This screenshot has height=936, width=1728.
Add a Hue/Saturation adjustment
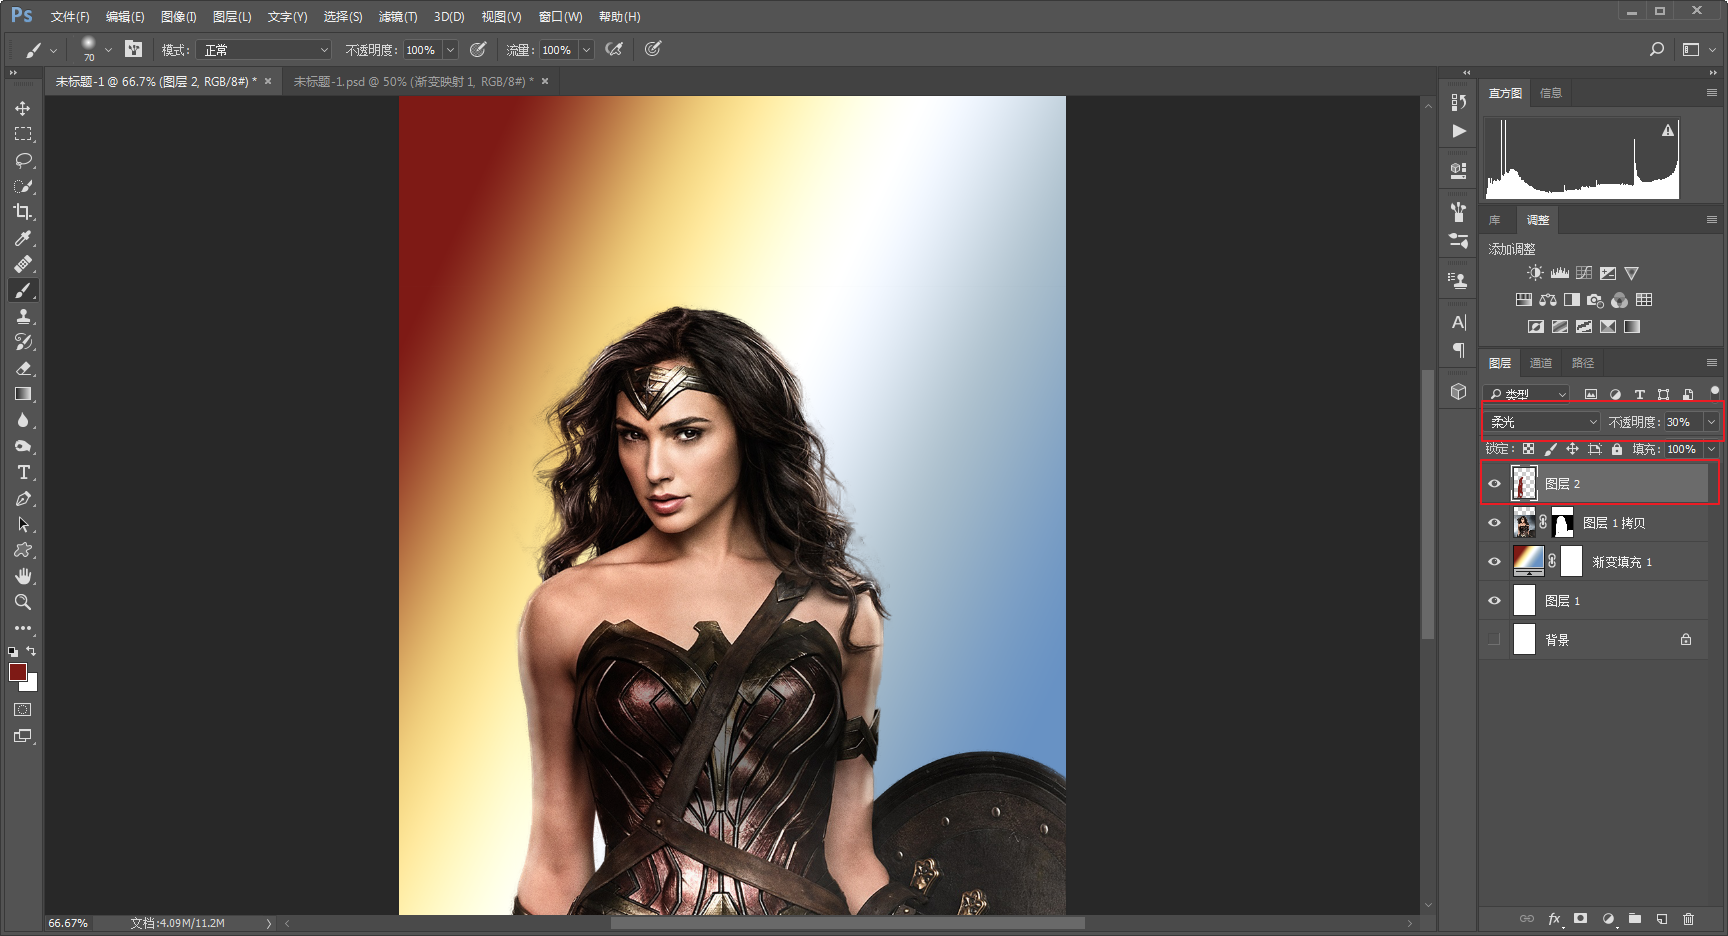(1524, 300)
